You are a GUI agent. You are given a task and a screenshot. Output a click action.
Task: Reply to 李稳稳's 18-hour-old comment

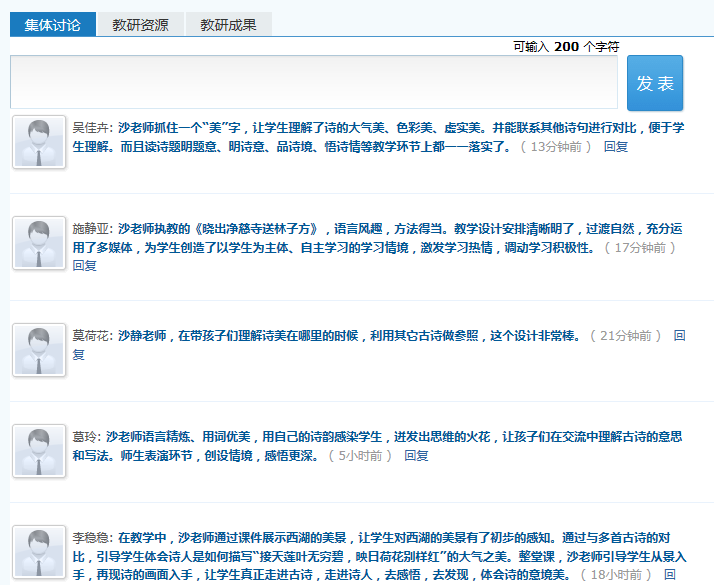tap(669, 575)
